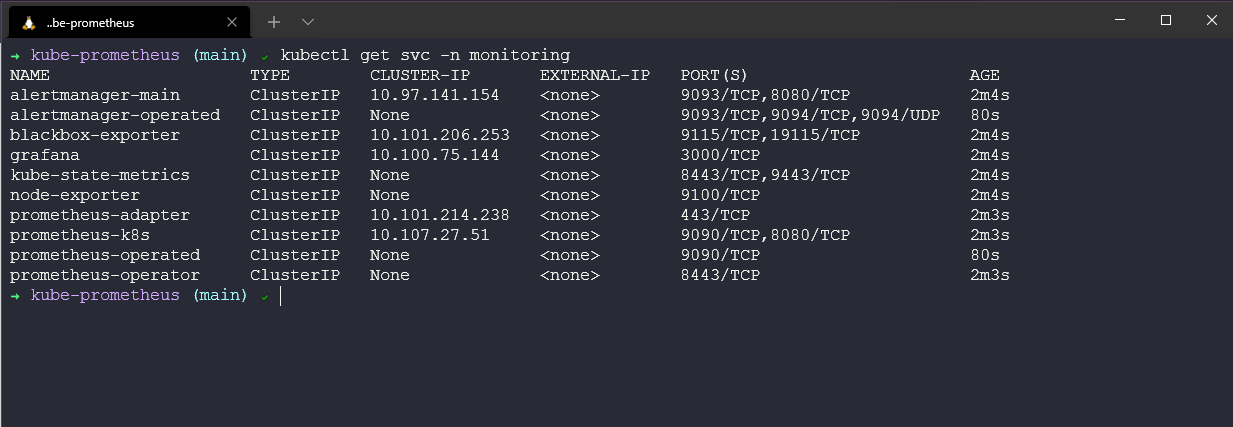Click the text cursor at the bottom prompt
The width and height of the screenshot is (1233, 427).
point(281,296)
